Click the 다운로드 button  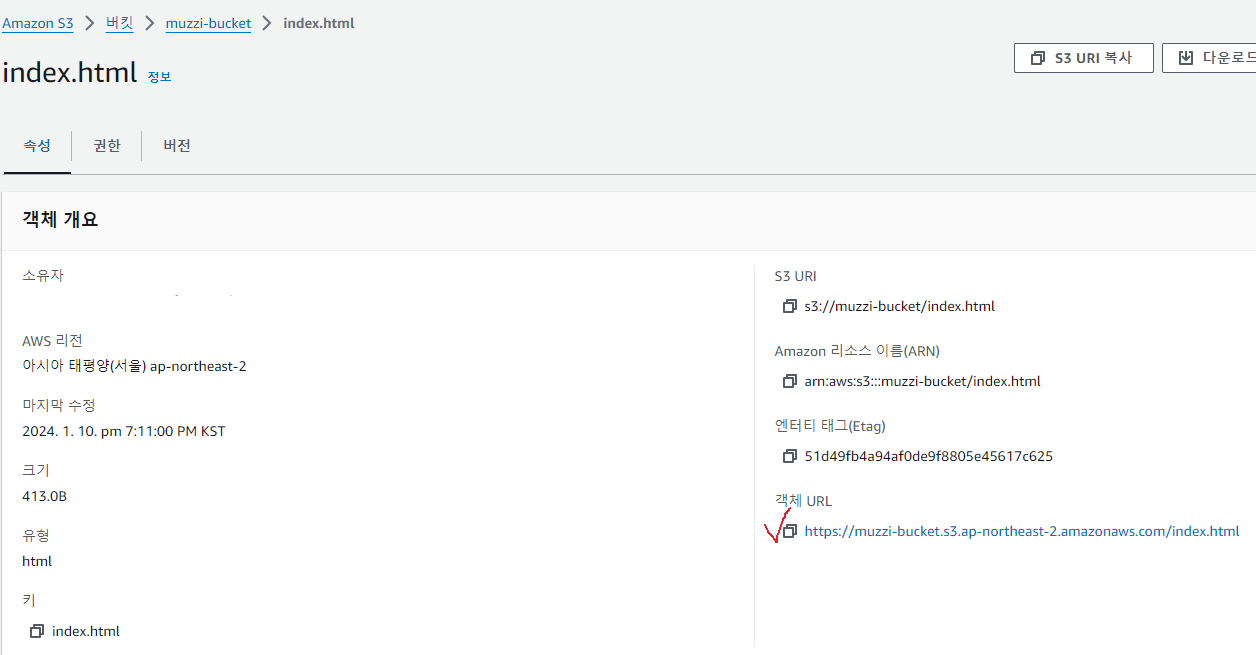(x=1209, y=58)
